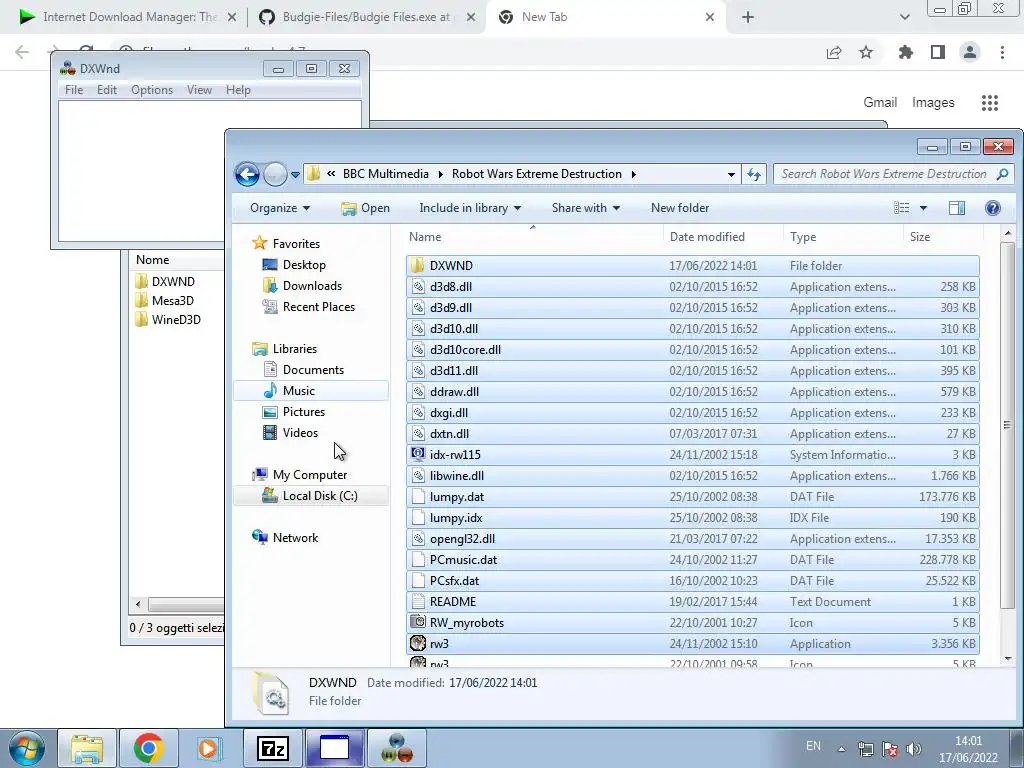Open Local Disk (C:) in navigation pane

(320, 496)
